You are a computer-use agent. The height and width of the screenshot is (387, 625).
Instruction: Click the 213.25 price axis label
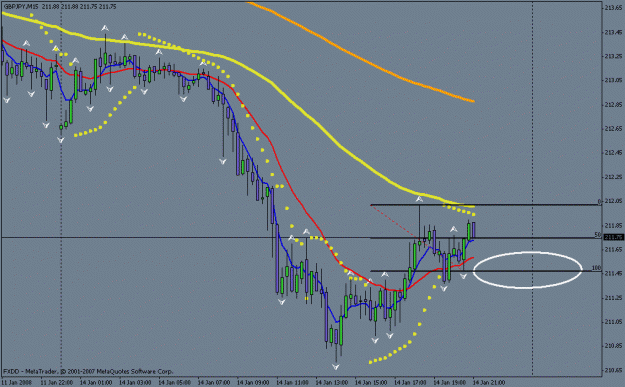coord(613,56)
